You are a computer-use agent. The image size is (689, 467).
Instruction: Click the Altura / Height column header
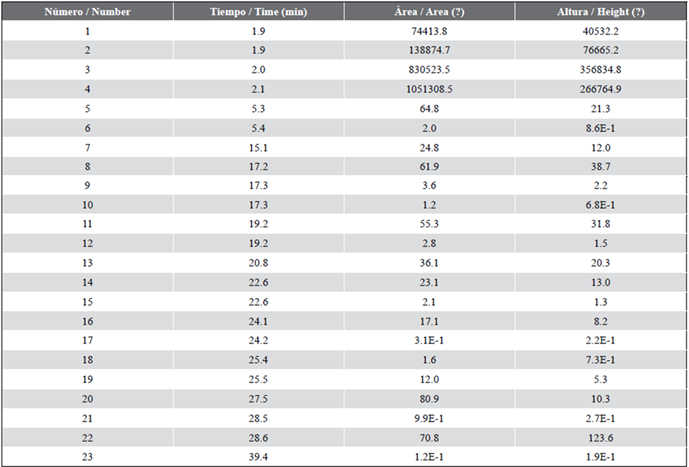pos(601,11)
